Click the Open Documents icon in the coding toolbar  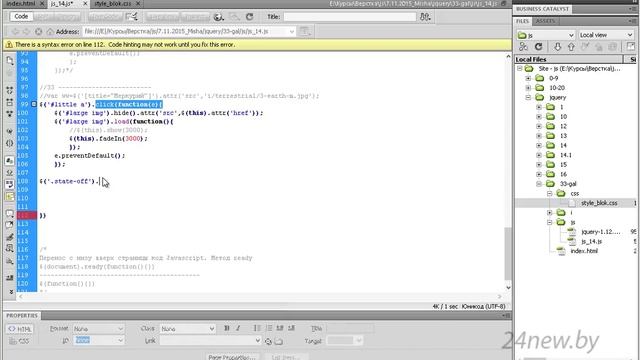(10, 61)
